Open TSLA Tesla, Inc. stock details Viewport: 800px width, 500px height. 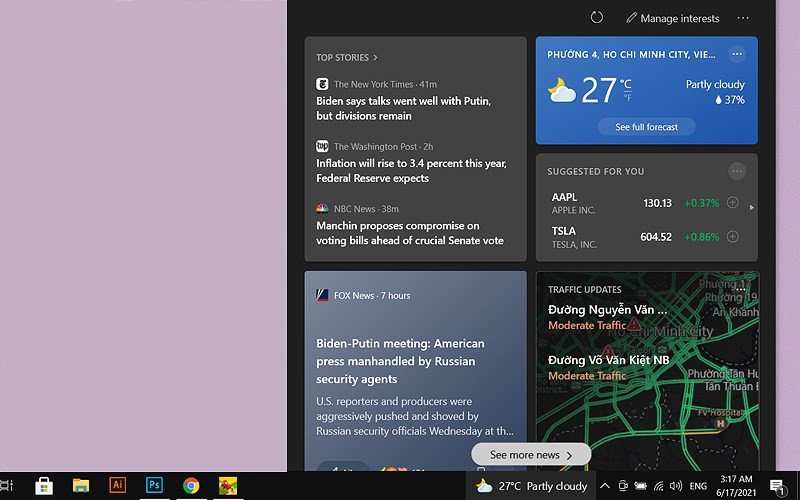[x=574, y=237]
